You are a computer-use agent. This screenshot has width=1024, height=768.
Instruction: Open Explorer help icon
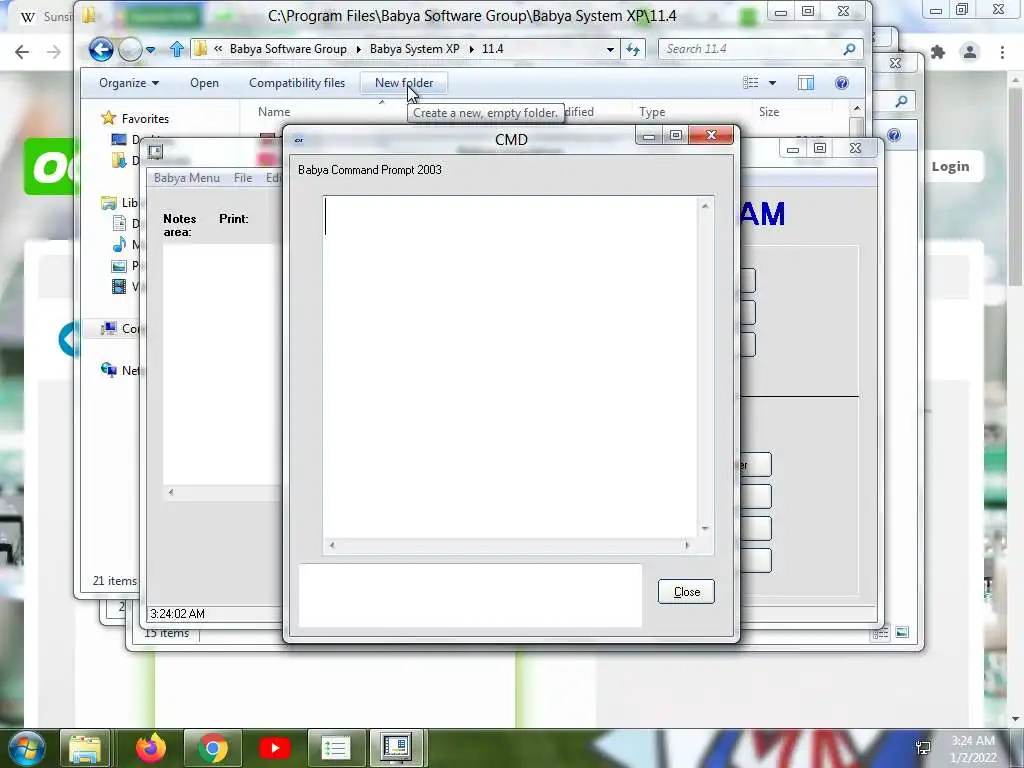click(842, 83)
